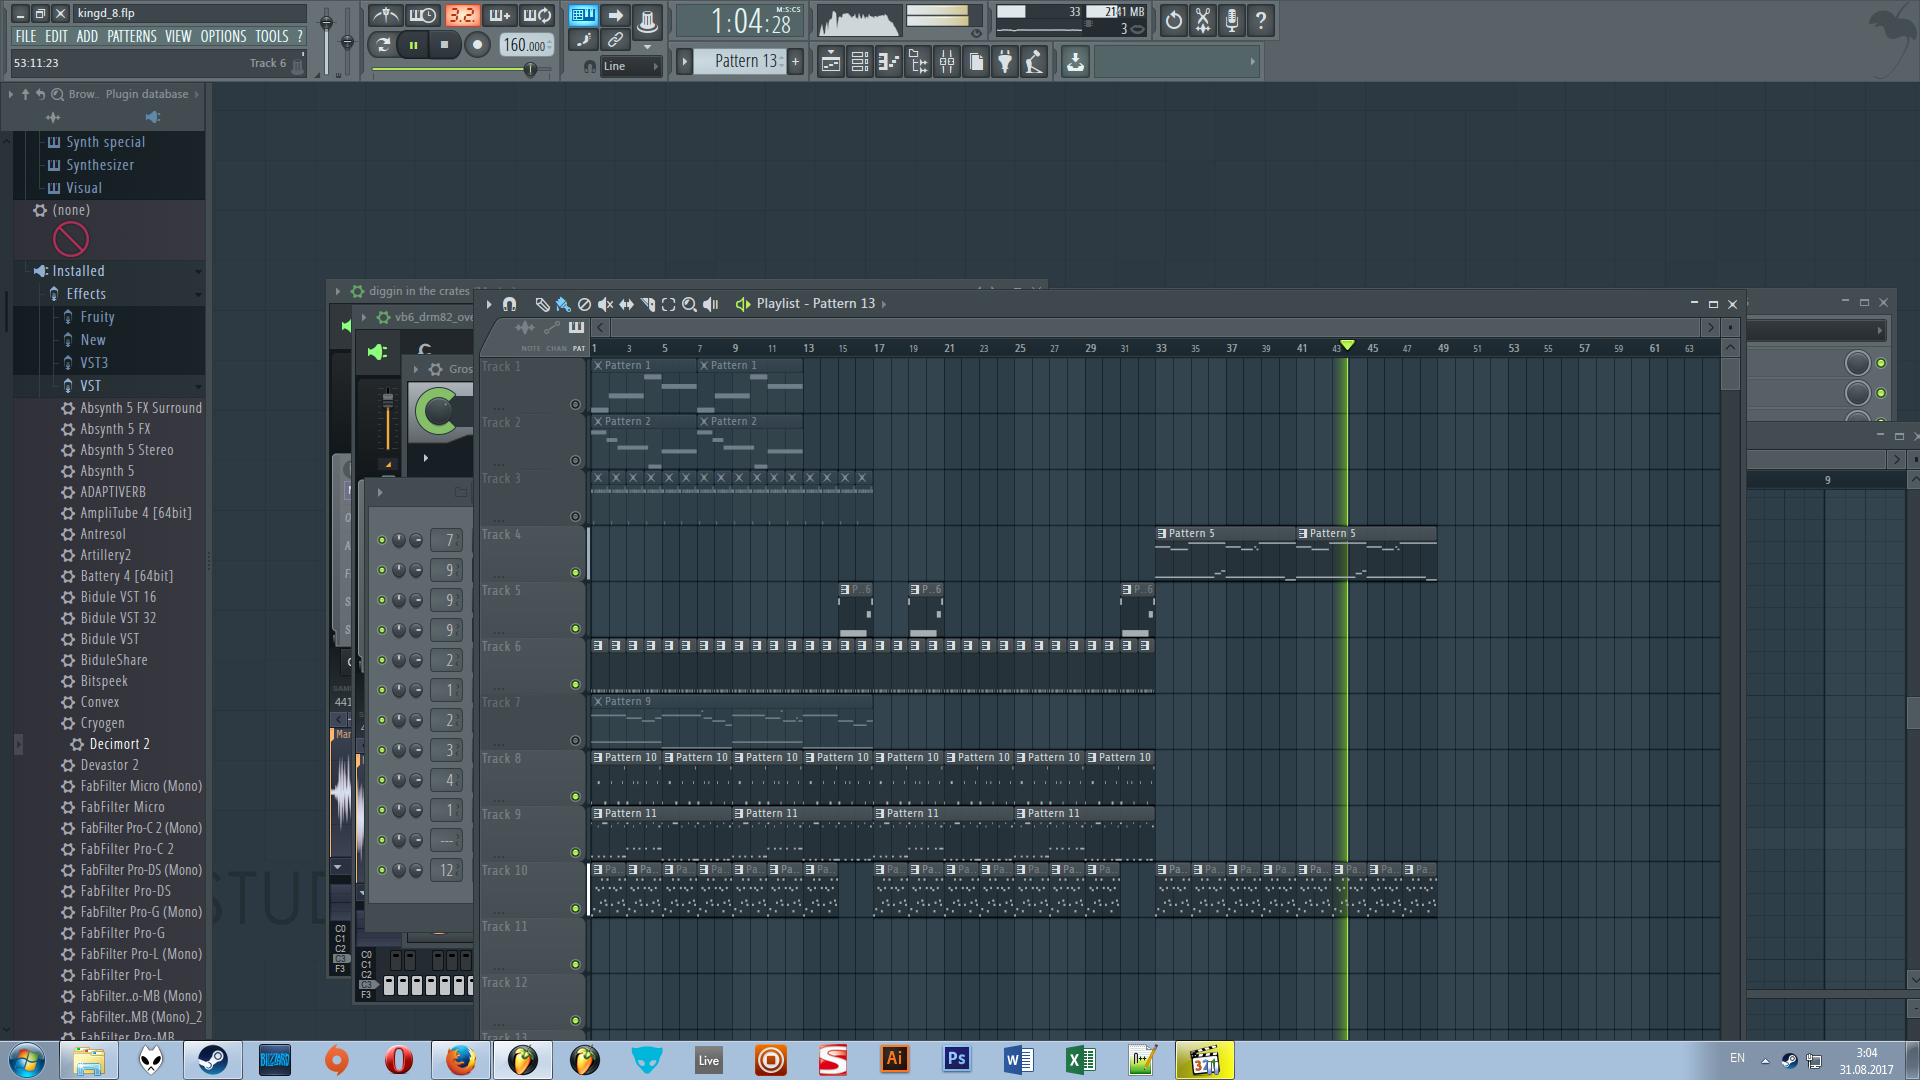Open undo history icon
1920x1080 pixels.
(1174, 20)
